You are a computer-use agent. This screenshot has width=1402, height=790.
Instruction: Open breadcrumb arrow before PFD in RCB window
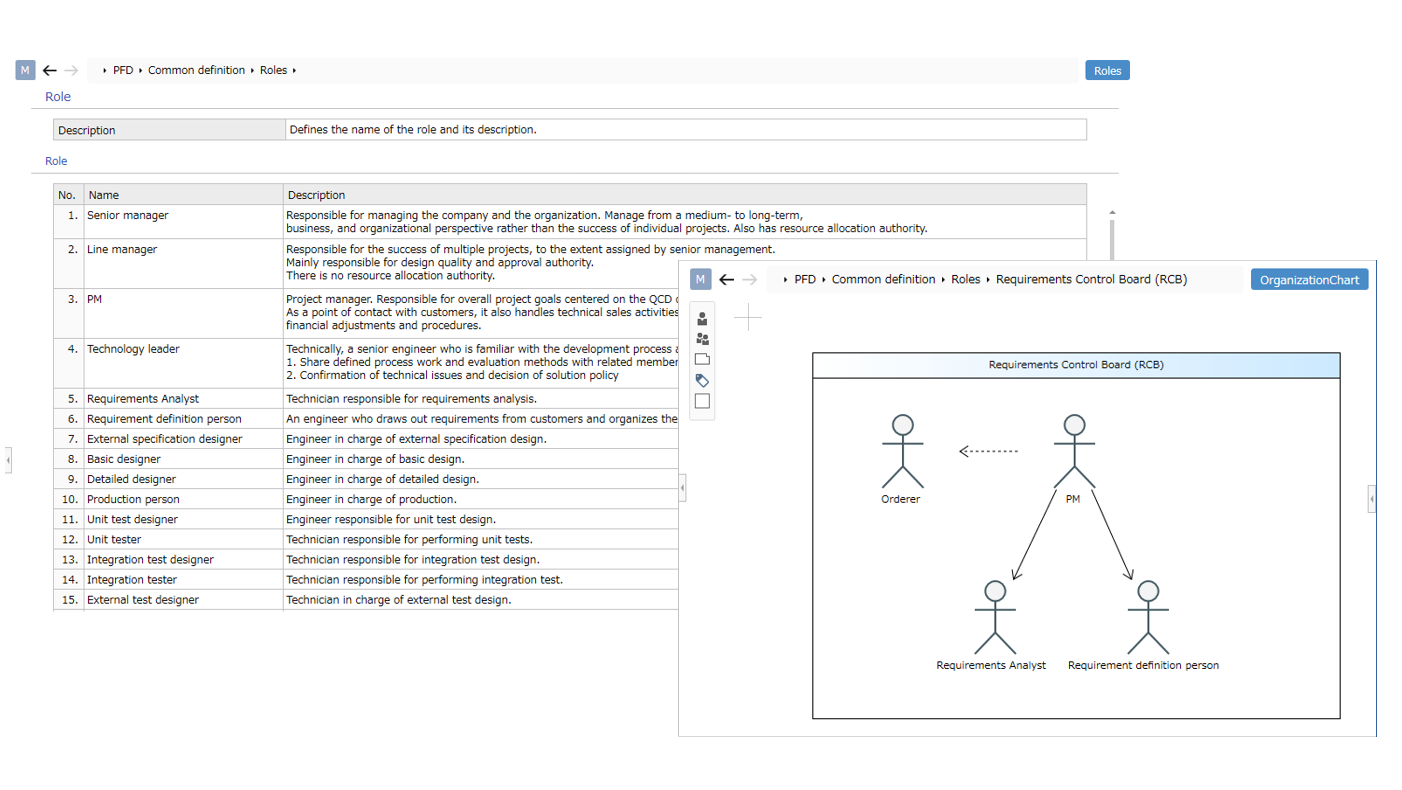pyautogui.click(x=786, y=280)
